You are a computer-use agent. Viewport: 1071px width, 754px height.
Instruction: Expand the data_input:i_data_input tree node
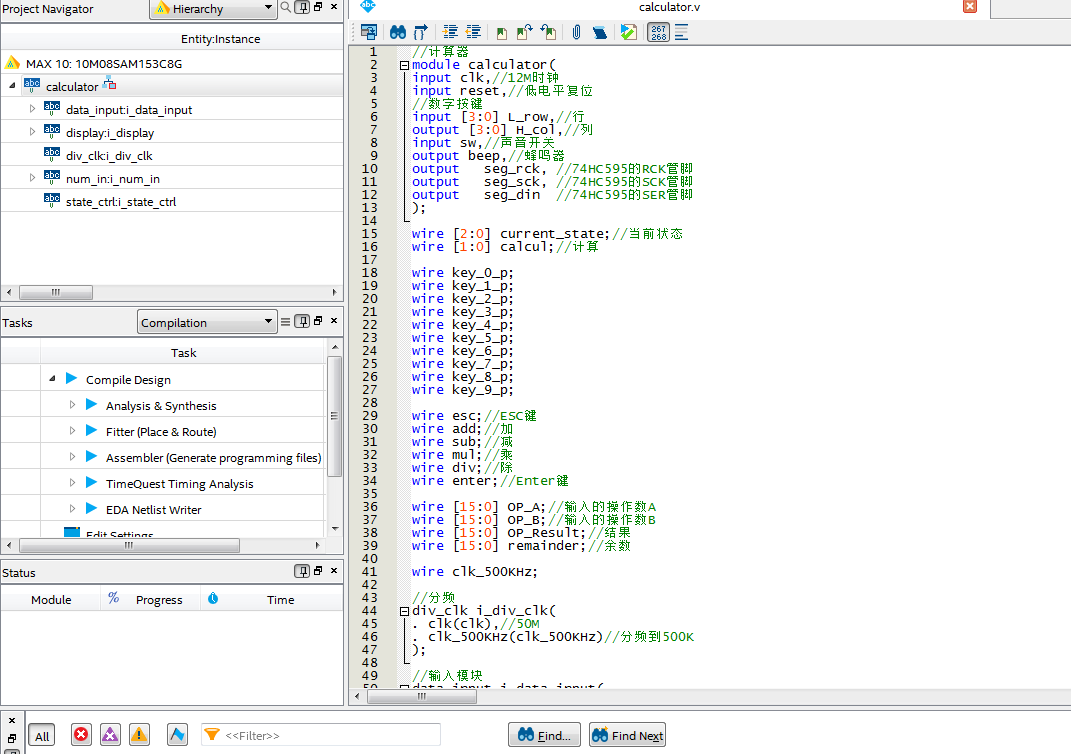point(32,109)
